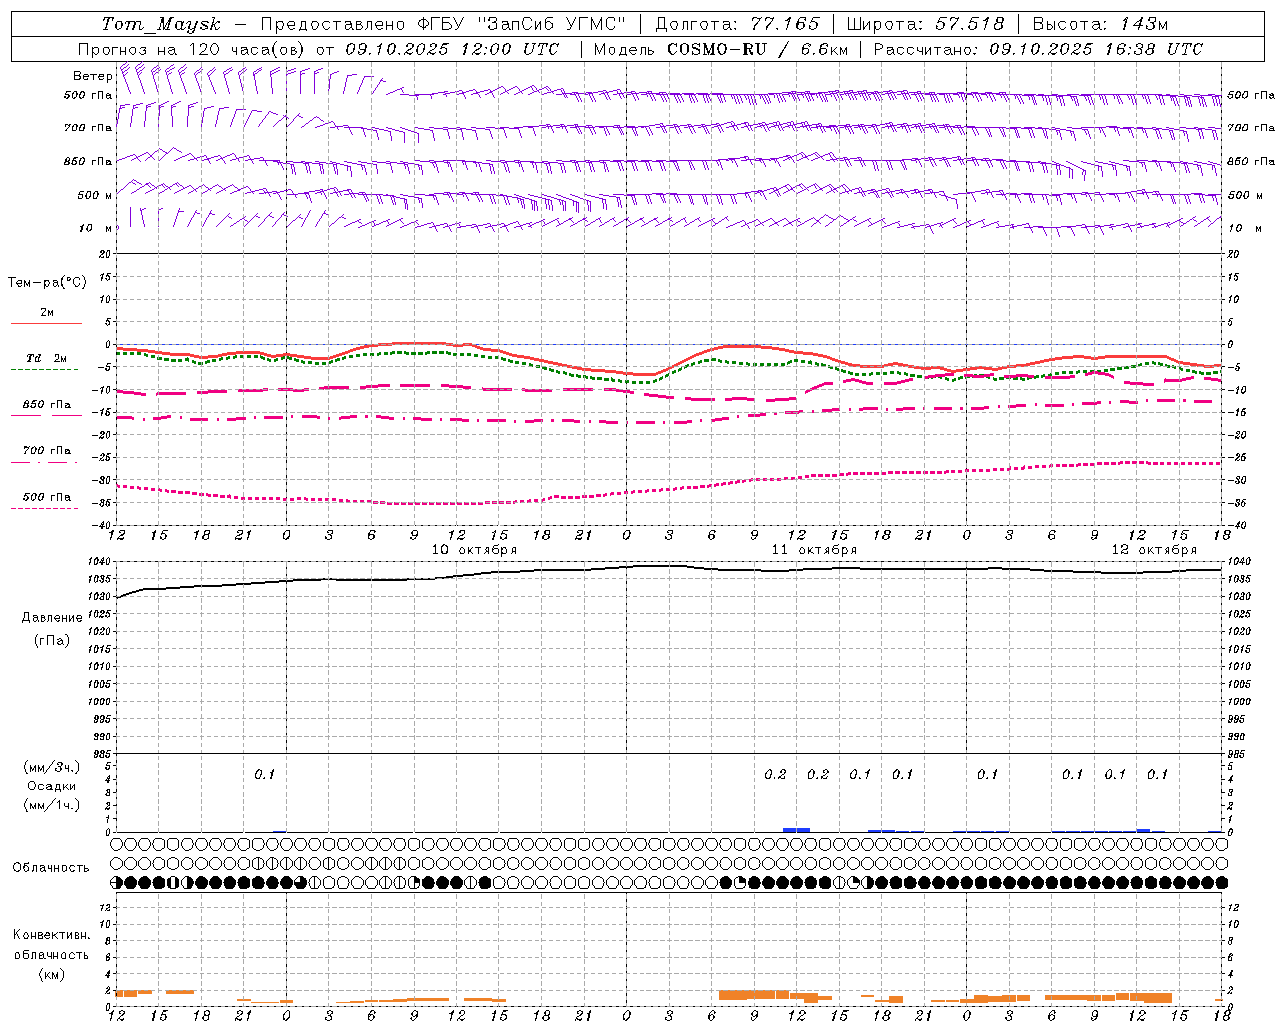Select the Тем-ра(°C) axis label
The width and height of the screenshot is (1280, 1024).
(x=47, y=283)
